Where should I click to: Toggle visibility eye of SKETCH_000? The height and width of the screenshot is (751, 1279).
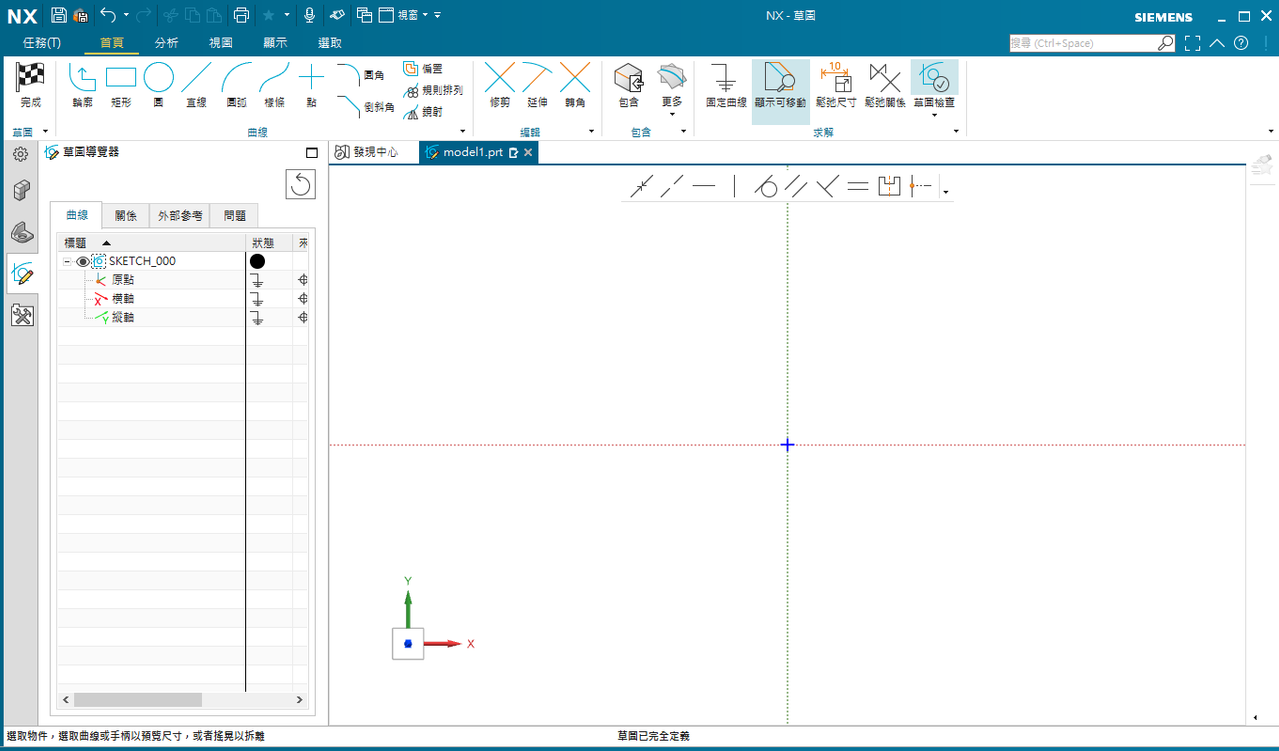coord(83,261)
